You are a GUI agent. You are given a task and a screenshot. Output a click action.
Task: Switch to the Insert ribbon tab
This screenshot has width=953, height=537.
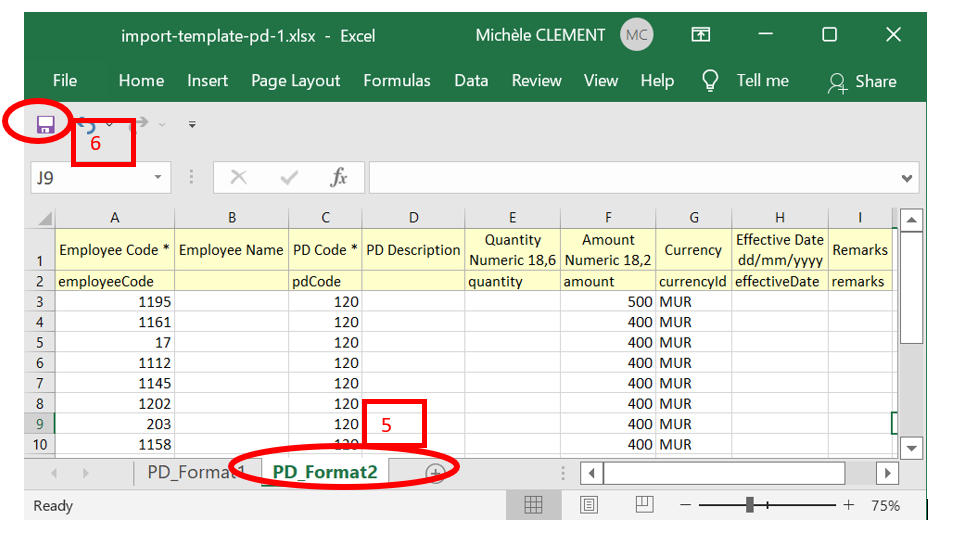(x=207, y=81)
